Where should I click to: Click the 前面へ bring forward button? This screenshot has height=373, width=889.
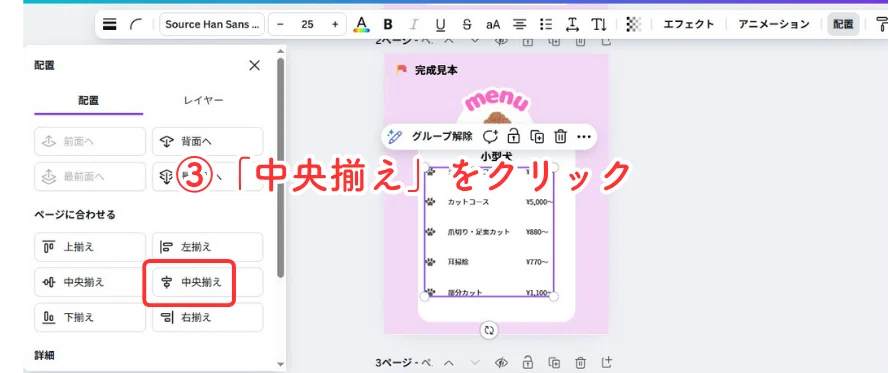[x=90, y=142]
